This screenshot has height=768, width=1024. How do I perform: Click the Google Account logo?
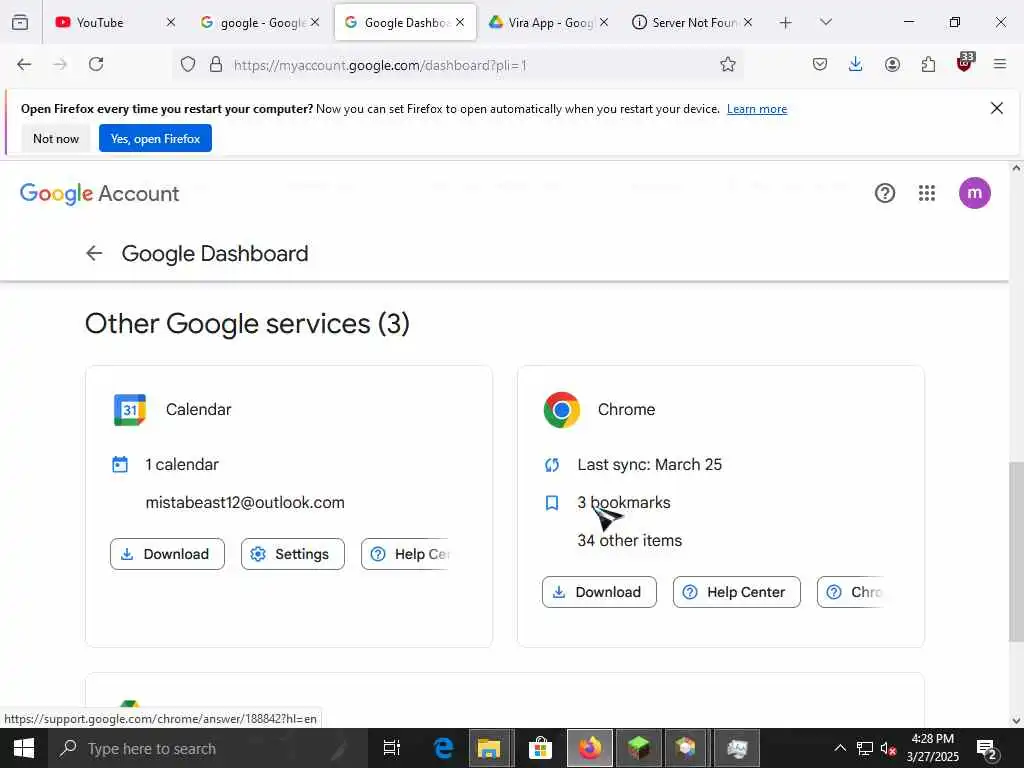coord(99,193)
